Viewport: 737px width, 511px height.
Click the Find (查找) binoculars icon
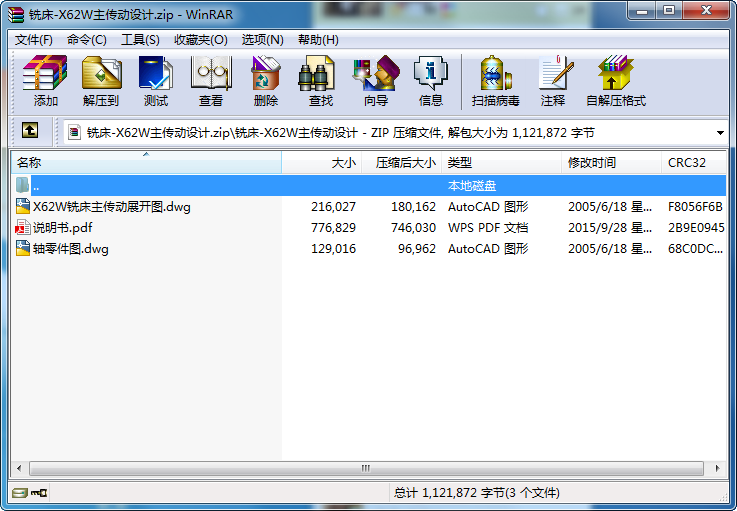[x=316, y=73]
